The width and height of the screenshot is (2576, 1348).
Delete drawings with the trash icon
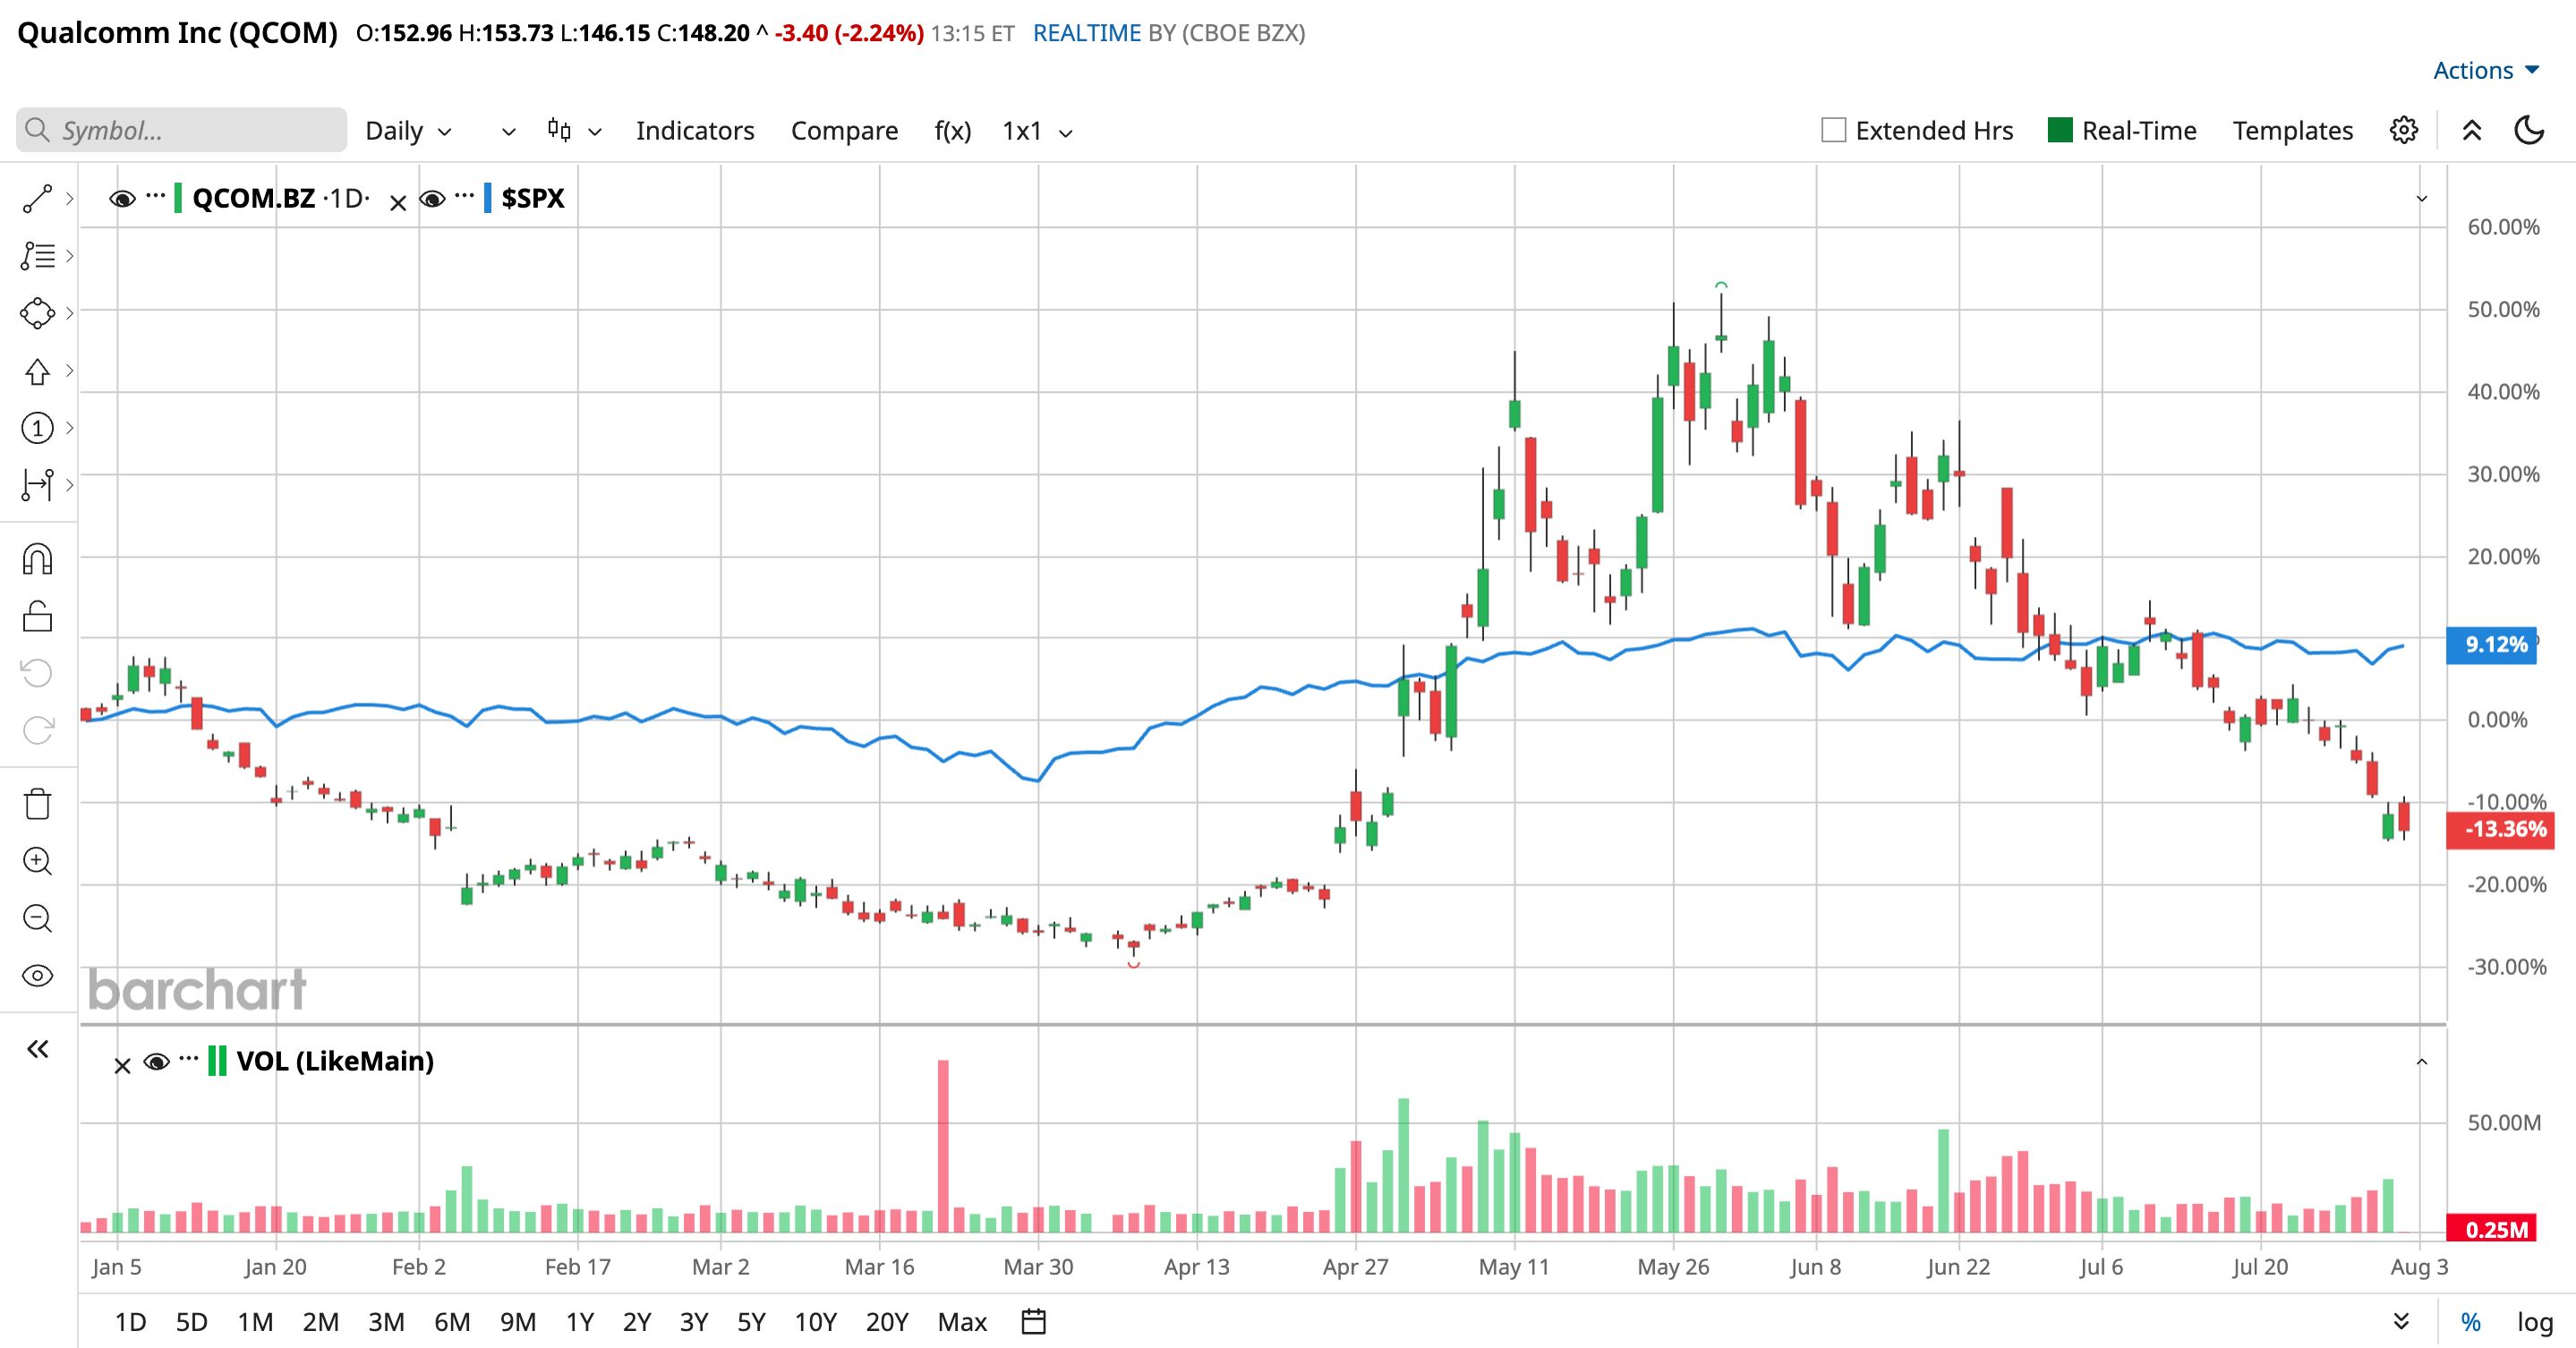pyautogui.click(x=37, y=804)
